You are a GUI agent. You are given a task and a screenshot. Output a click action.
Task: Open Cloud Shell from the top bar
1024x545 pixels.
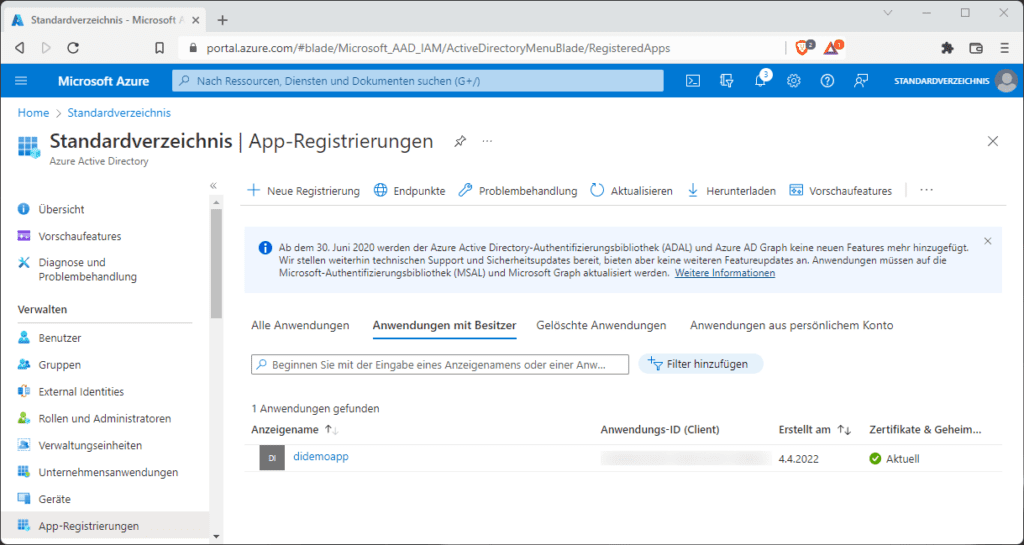pos(693,81)
